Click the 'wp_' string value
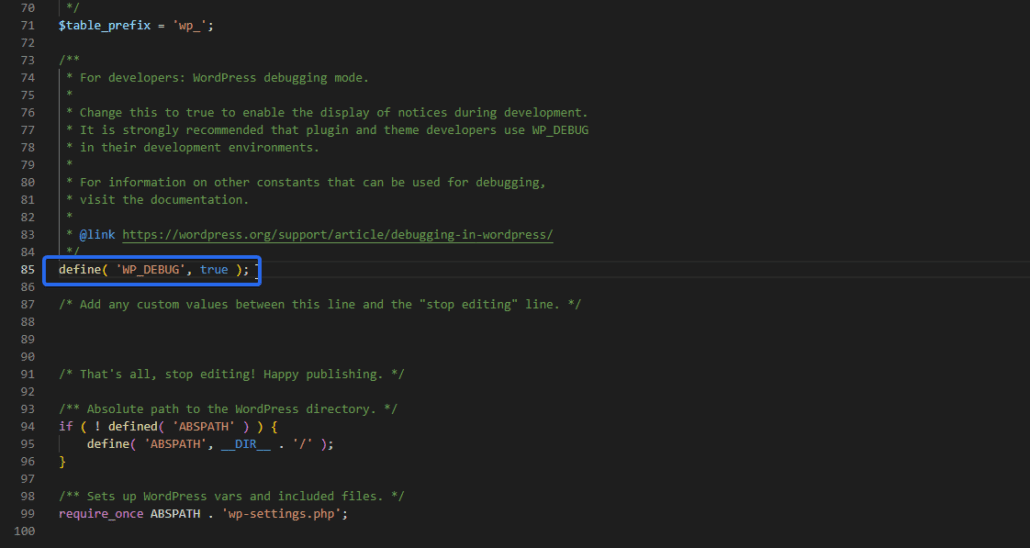Screen dimensions: 1030x548 (190, 26)
